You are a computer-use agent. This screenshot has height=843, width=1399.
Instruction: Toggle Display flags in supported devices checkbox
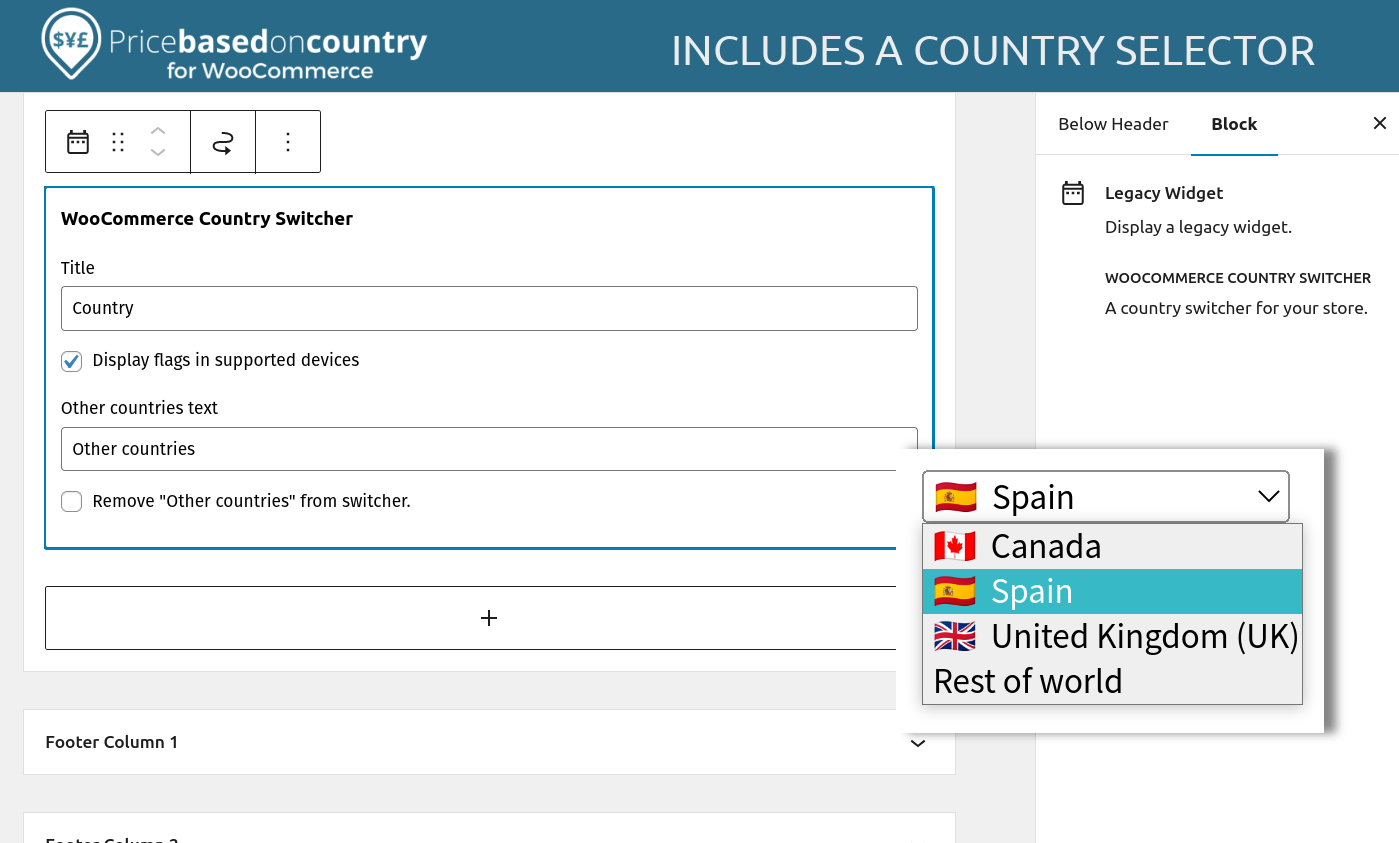[71, 361]
